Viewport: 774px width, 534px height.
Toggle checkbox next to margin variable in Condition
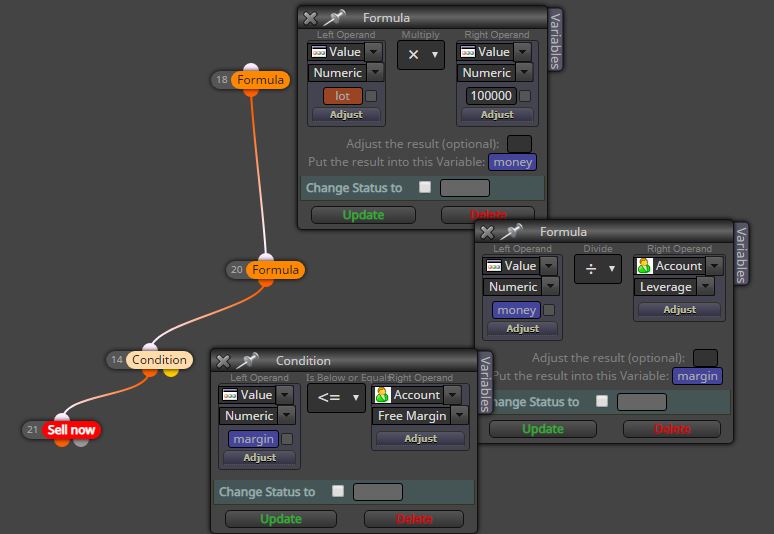coord(287,439)
